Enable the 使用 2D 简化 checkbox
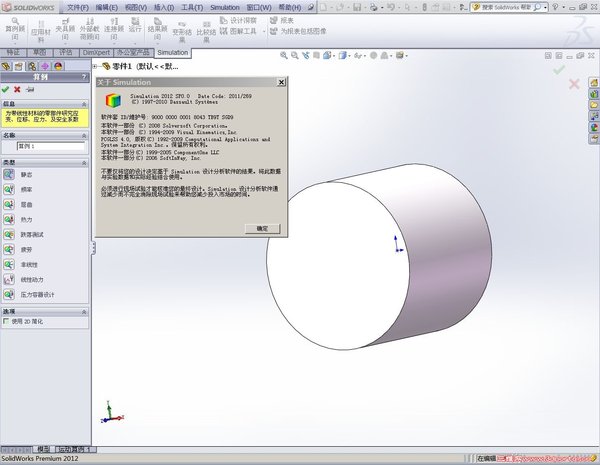The image size is (600, 465). point(6,321)
